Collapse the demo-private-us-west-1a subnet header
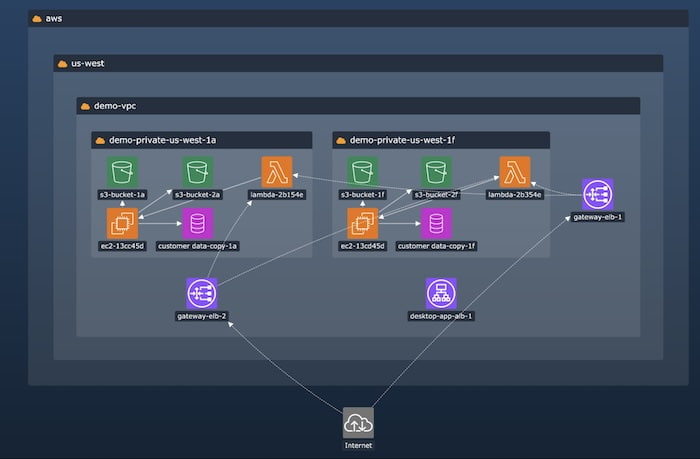Viewport: 700px width, 459px height. 202,140
